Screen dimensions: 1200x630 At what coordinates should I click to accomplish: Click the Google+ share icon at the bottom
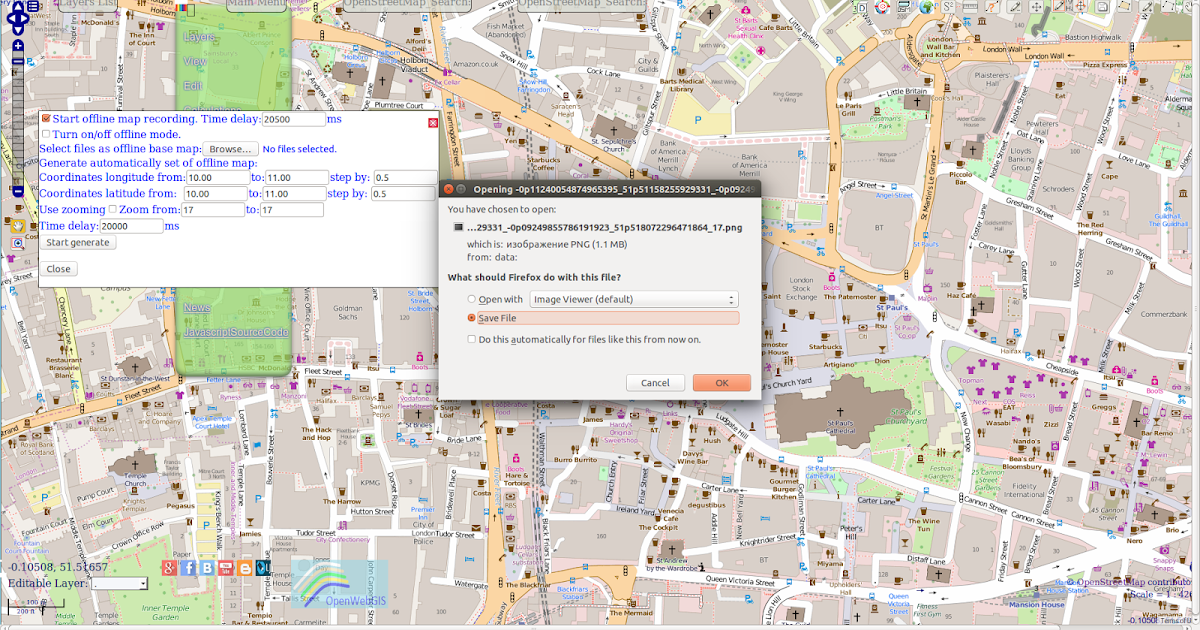pyautogui.click(x=167, y=570)
